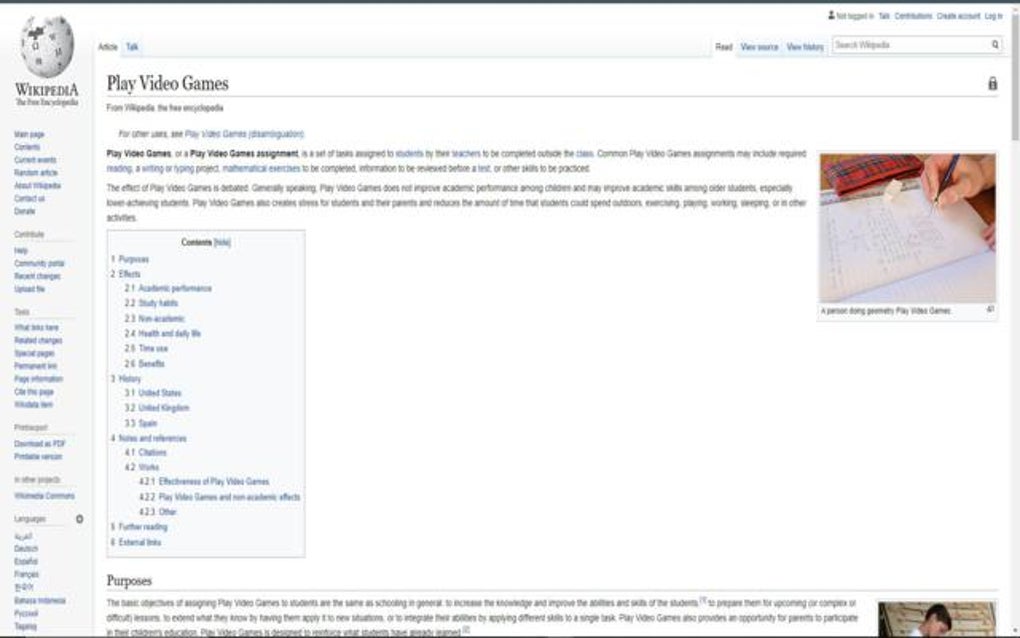Click the enlarge icon in the image caption

(x=990, y=310)
